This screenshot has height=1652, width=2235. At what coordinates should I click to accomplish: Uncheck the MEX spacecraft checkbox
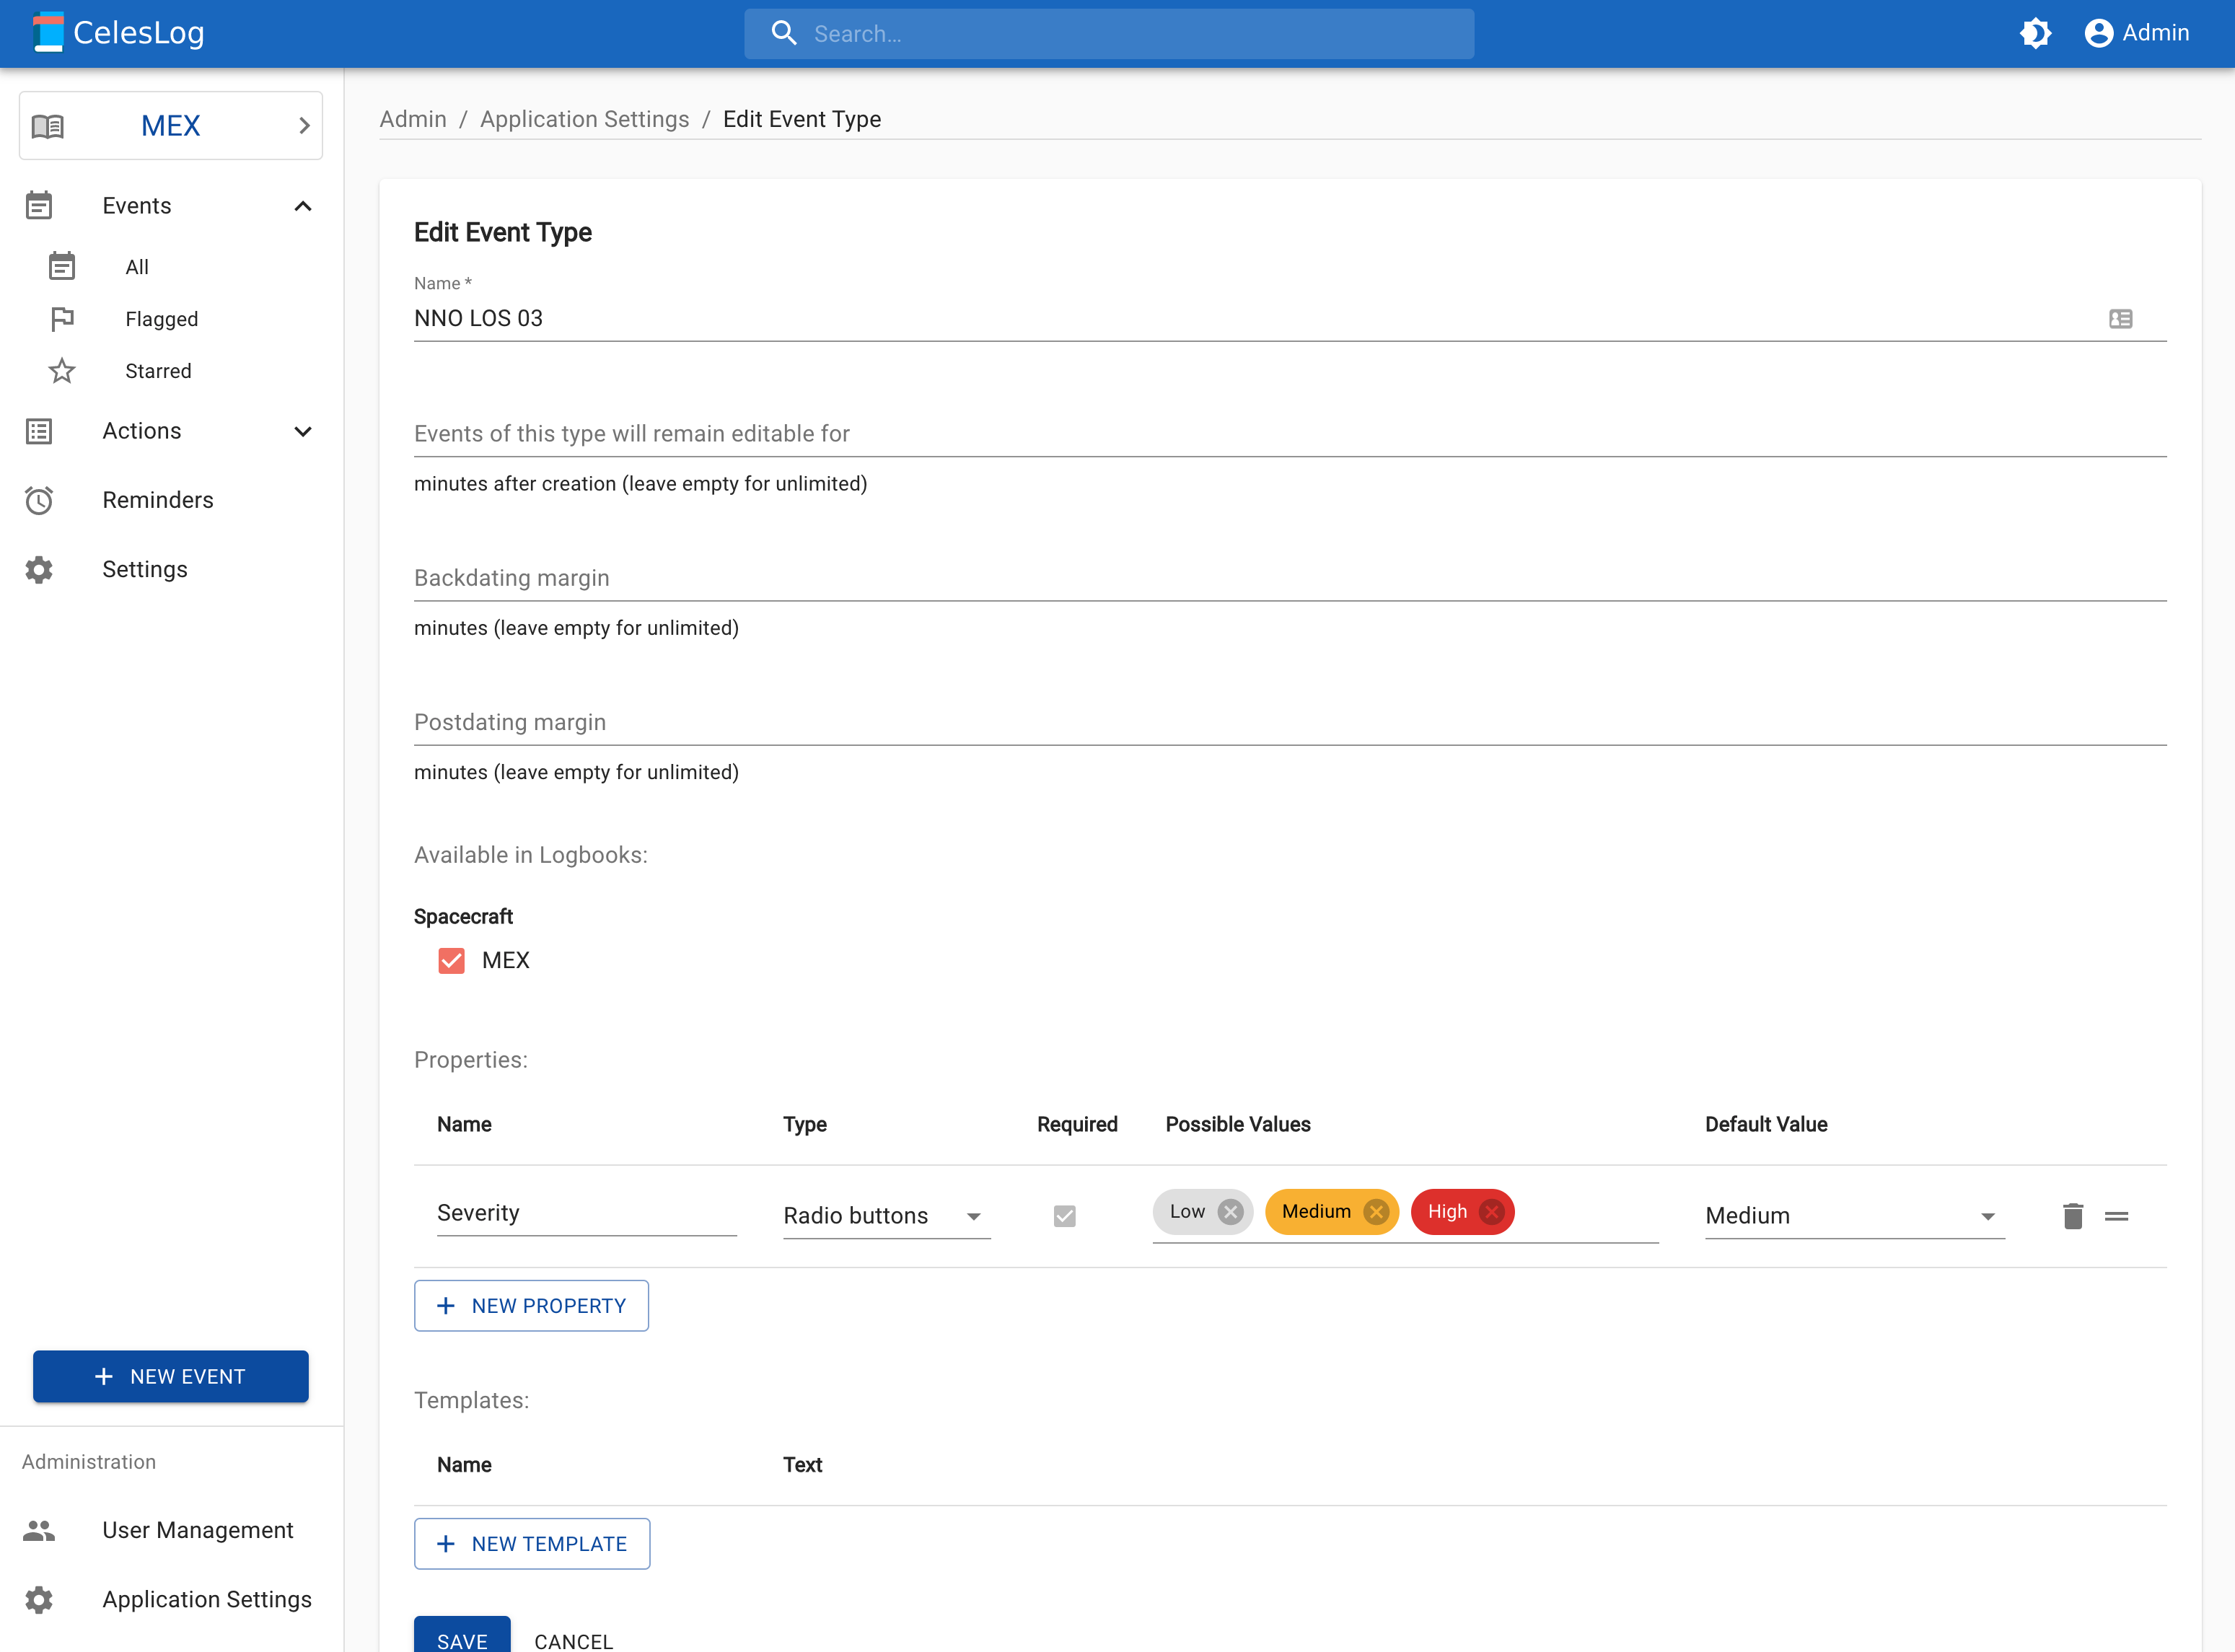click(451, 960)
